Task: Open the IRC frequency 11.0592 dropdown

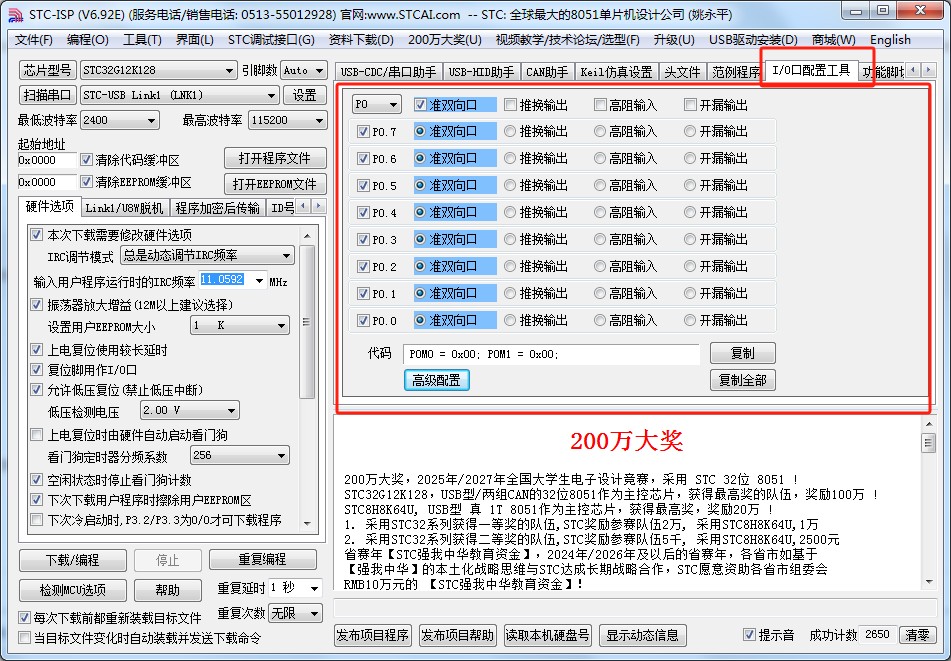Action: point(259,280)
